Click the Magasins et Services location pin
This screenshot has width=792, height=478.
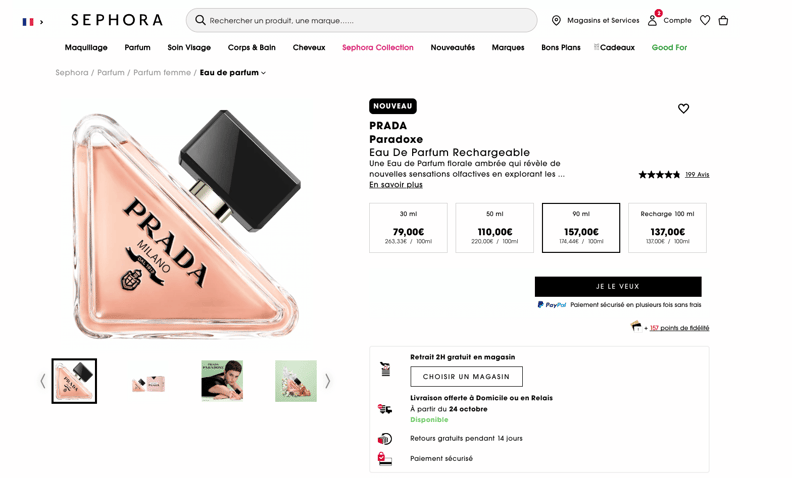pyautogui.click(x=556, y=20)
